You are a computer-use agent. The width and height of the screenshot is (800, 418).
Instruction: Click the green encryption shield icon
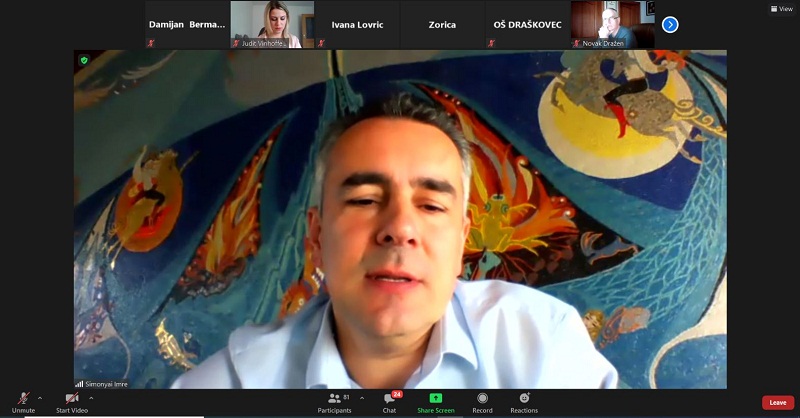pyautogui.click(x=84, y=60)
